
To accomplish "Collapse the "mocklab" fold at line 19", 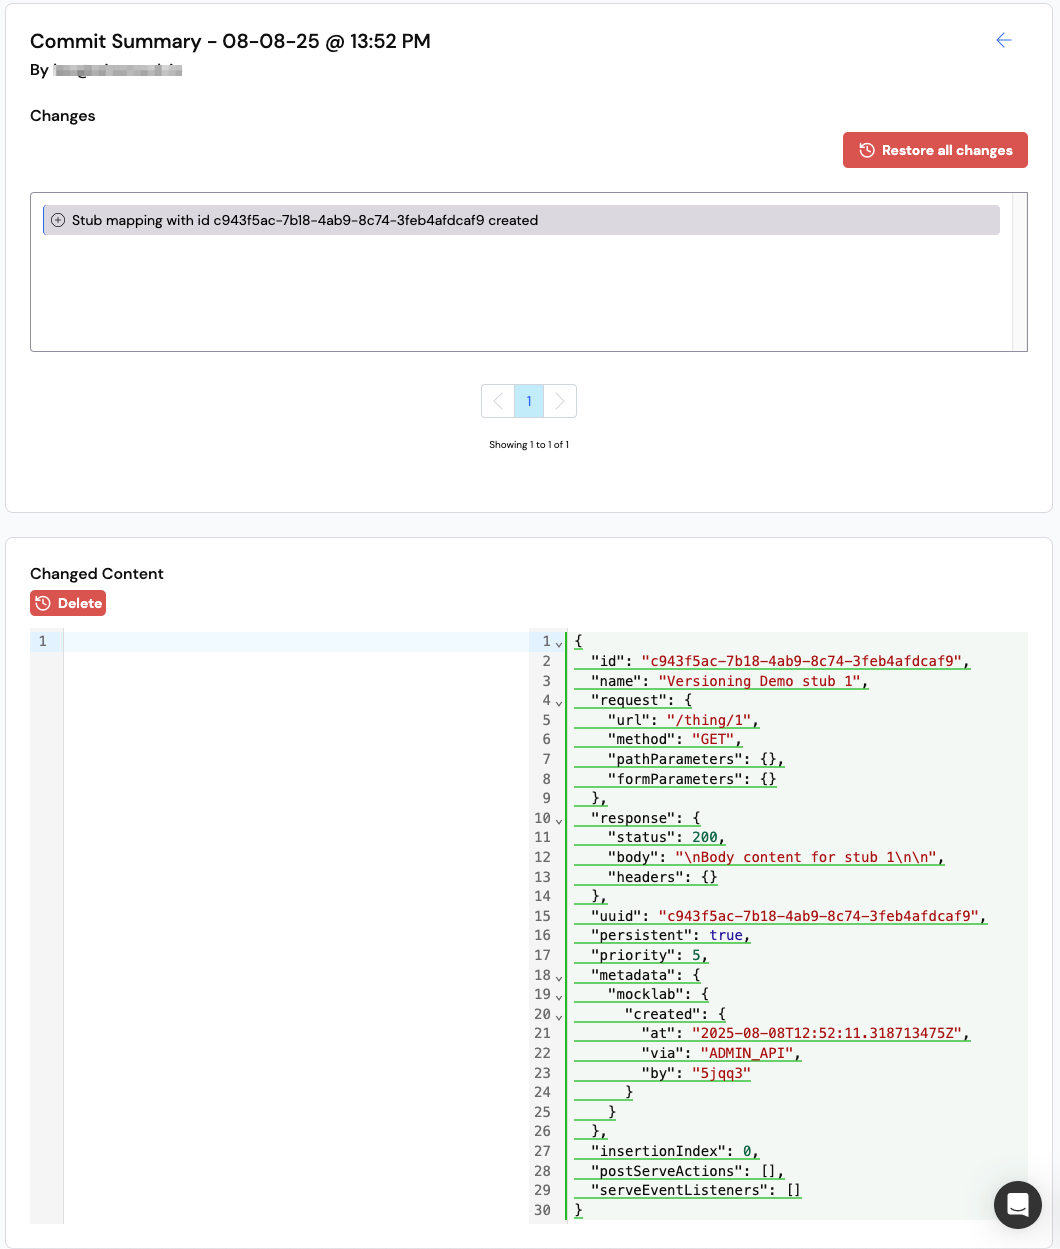I will pos(559,996).
